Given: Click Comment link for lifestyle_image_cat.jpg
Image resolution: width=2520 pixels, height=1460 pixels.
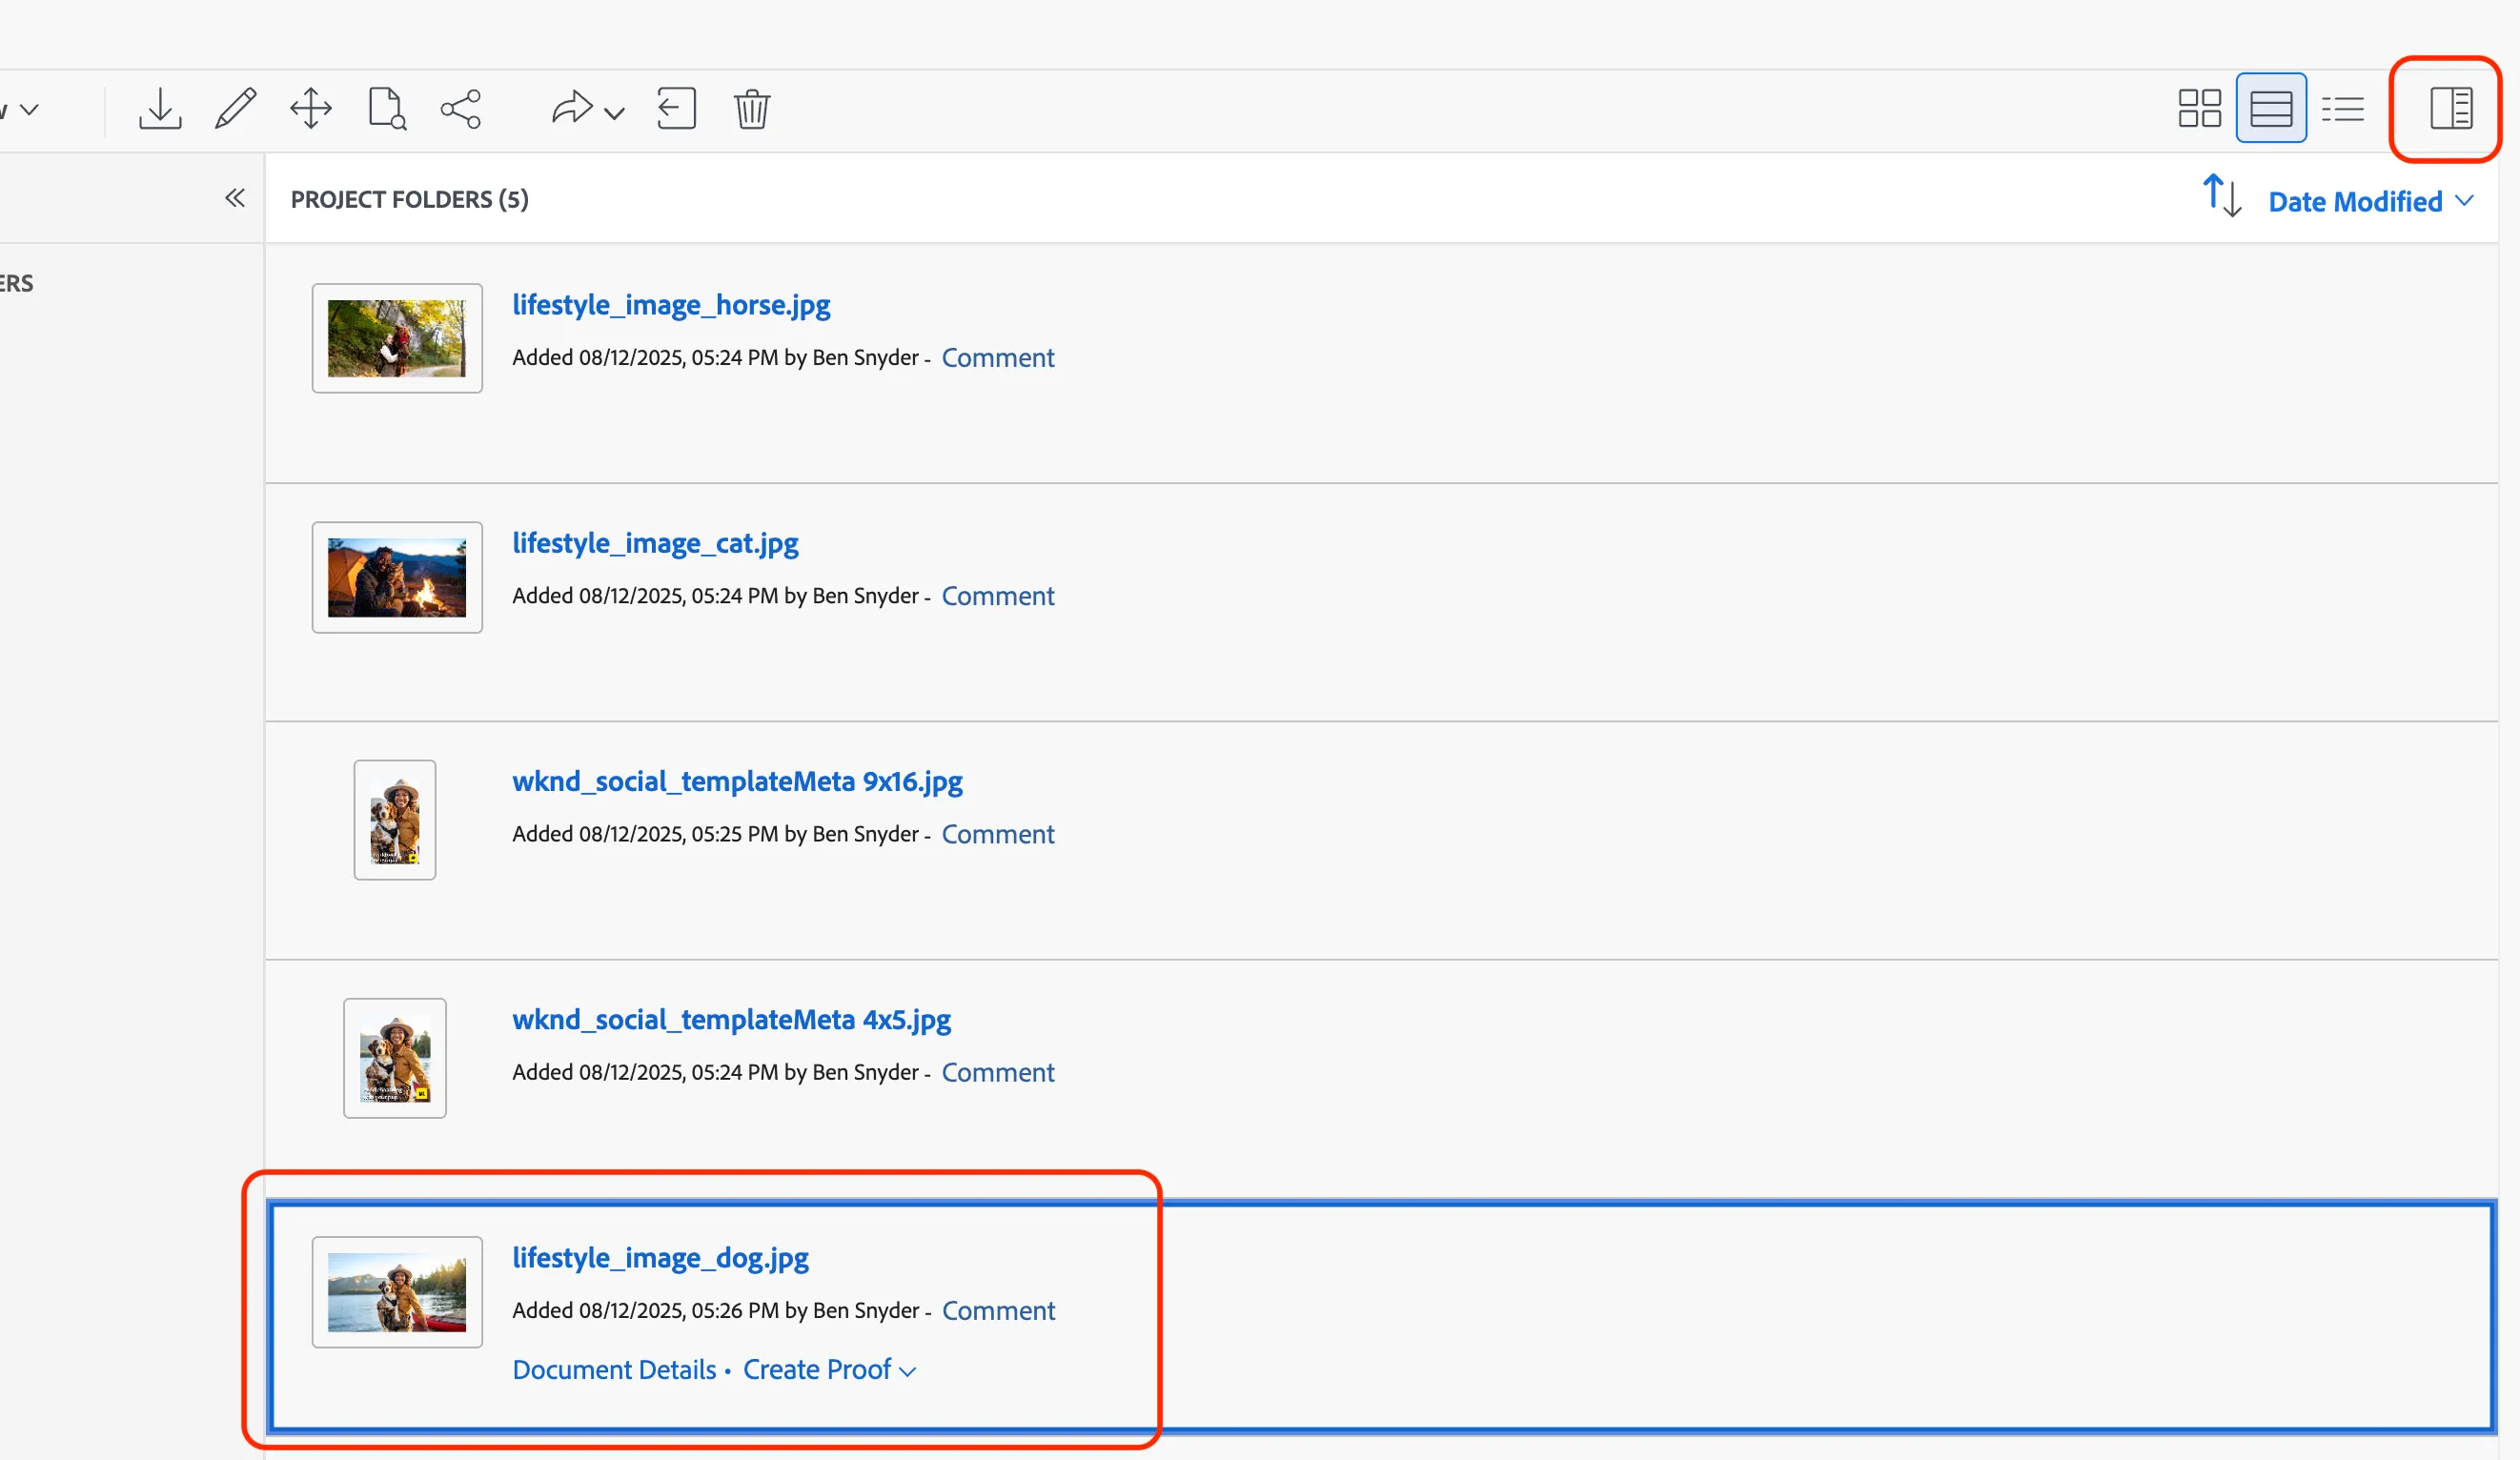Looking at the screenshot, I should click(x=997, y=595).
